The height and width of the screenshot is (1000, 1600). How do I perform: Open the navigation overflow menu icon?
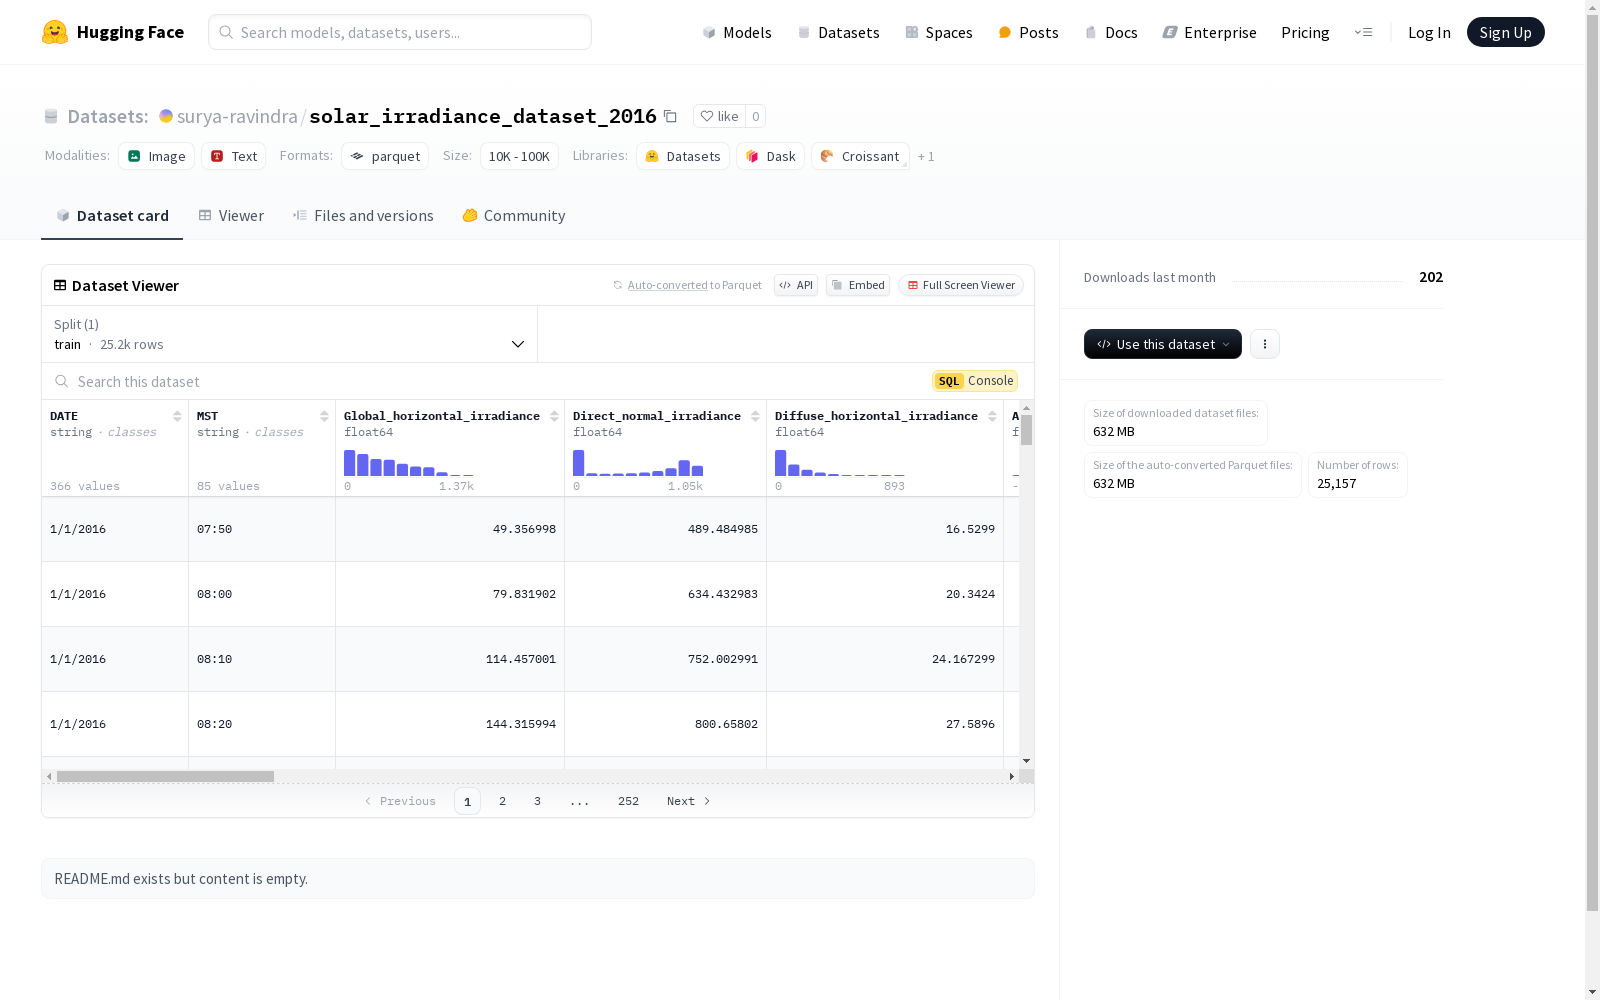(1363, 32)
